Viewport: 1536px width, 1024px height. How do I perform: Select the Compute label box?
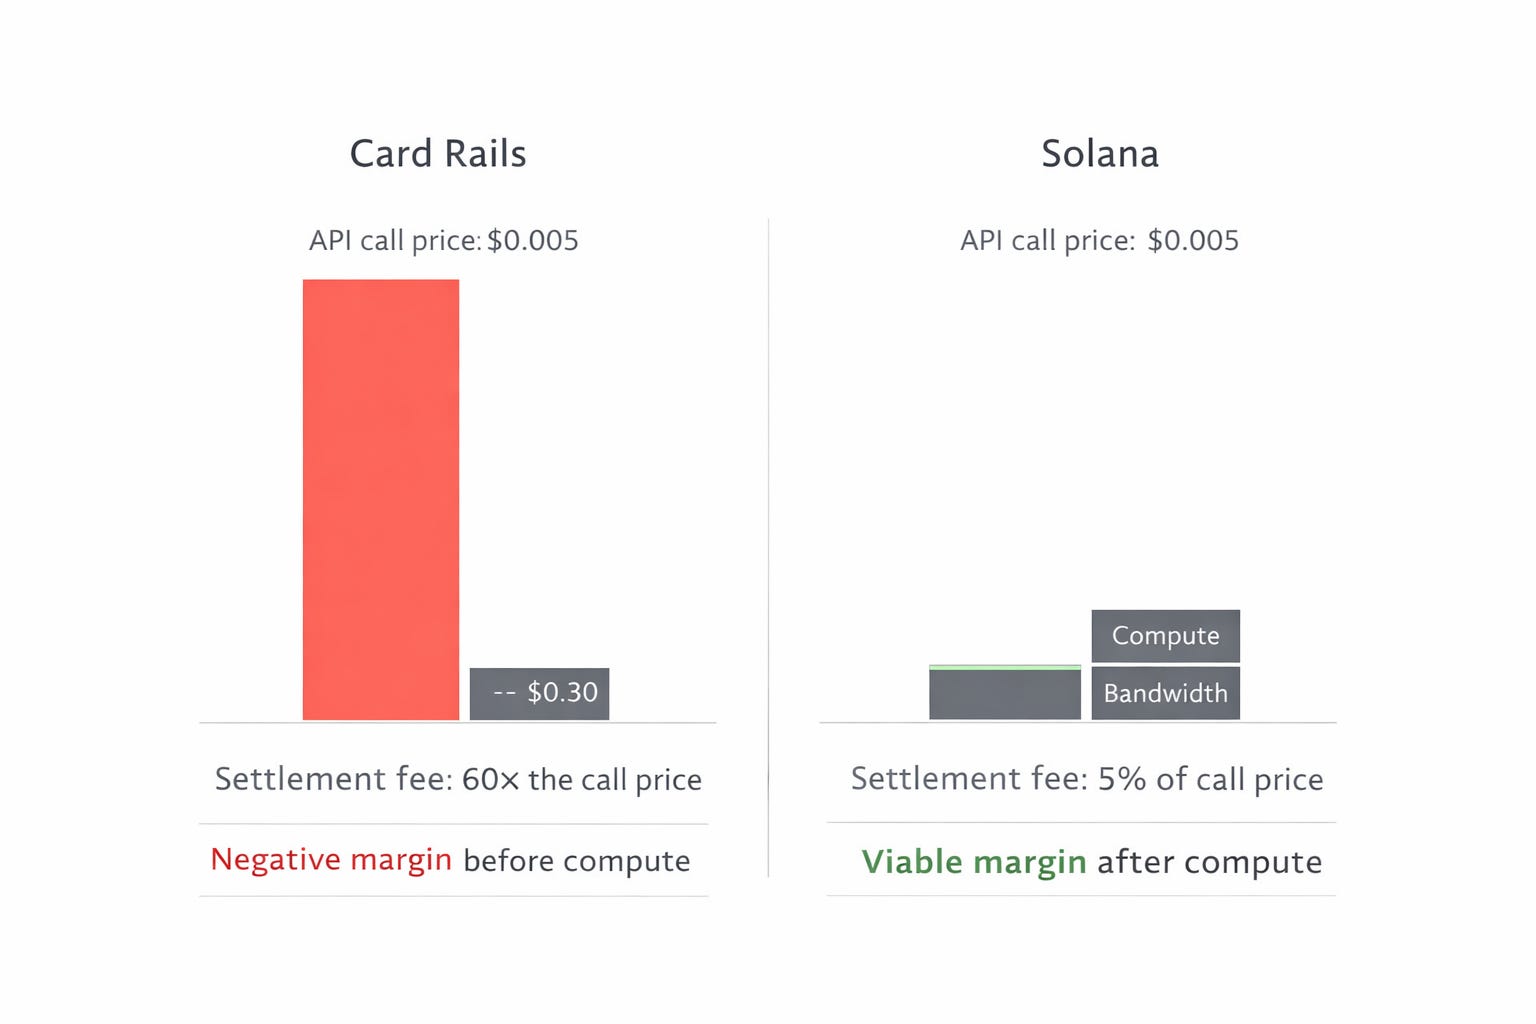click(x=1165, y=636)
